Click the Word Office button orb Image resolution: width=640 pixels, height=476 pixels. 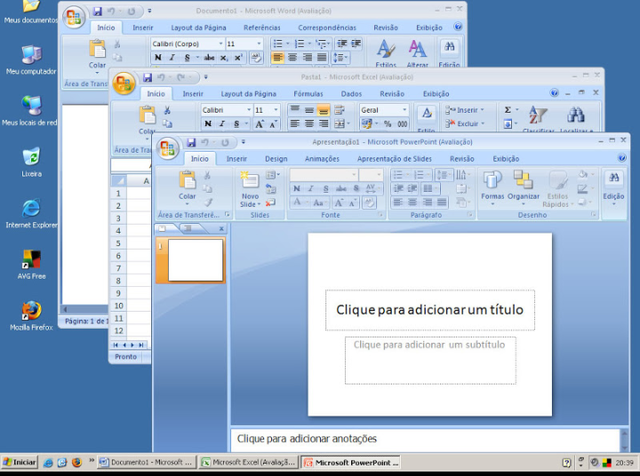(x=74, y=17)
